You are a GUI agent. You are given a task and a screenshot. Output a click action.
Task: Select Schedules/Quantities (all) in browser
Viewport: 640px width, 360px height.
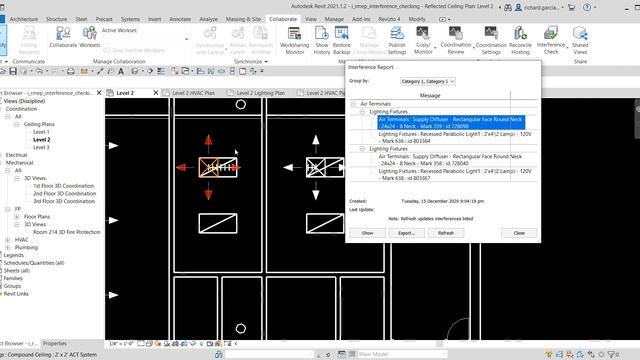pyautogui.click(x=34, y=263)
